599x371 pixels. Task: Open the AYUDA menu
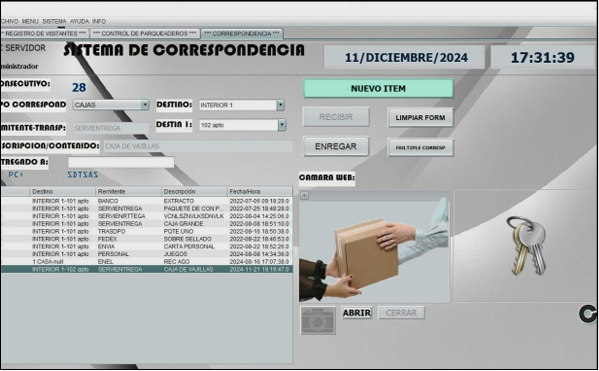point(79,21)
